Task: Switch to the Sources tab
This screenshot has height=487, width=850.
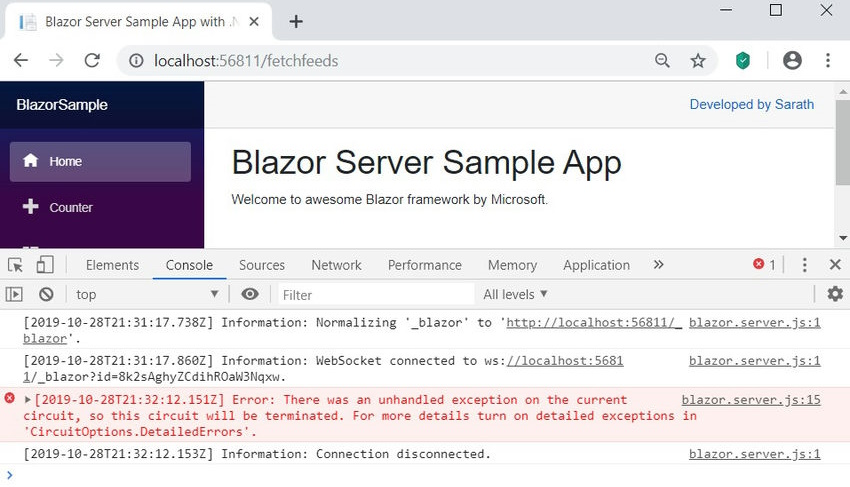Action: (x=262, y=265)
